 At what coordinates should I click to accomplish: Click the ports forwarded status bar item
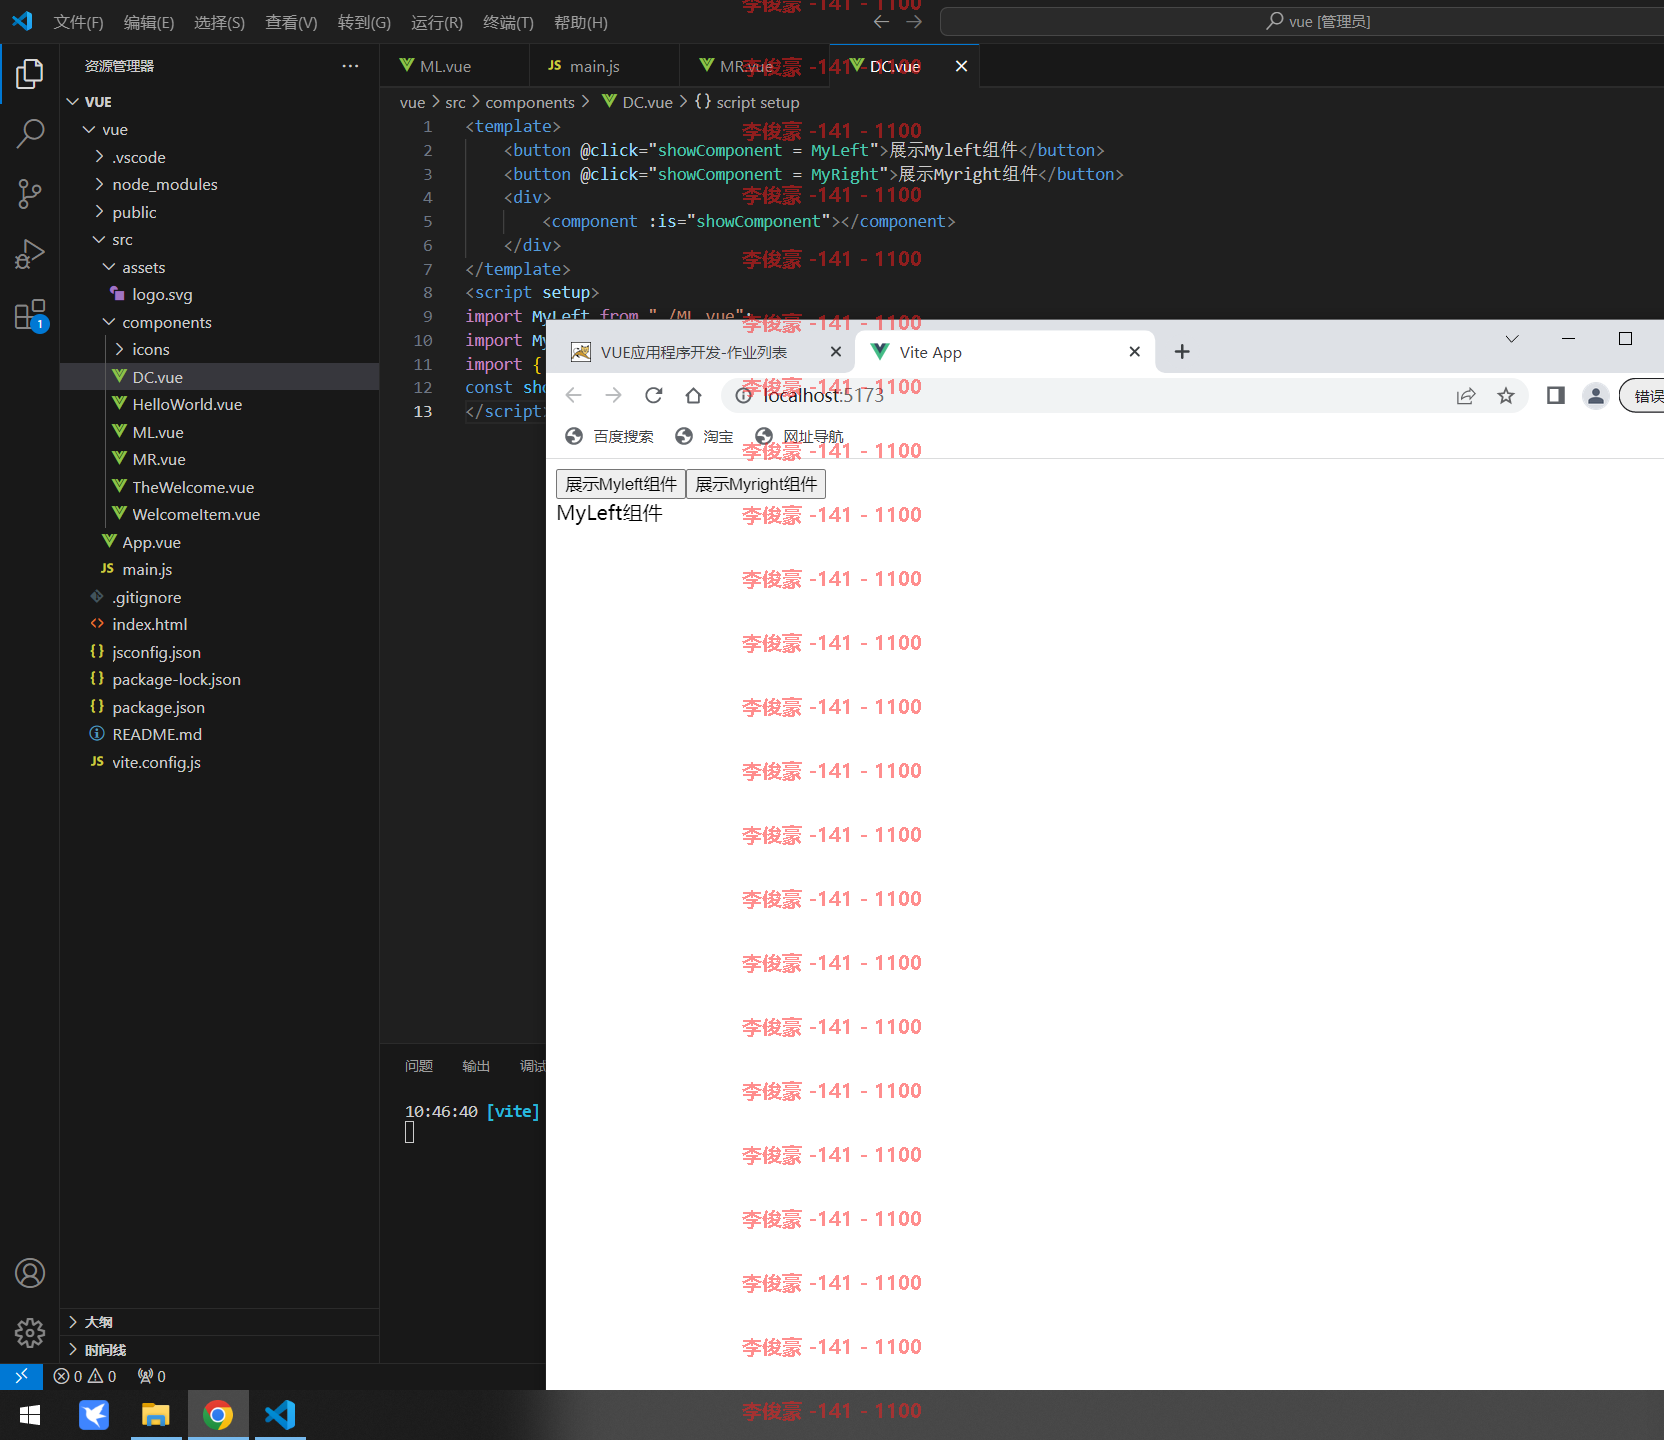pyautogui.click(x=152, y=1376)
